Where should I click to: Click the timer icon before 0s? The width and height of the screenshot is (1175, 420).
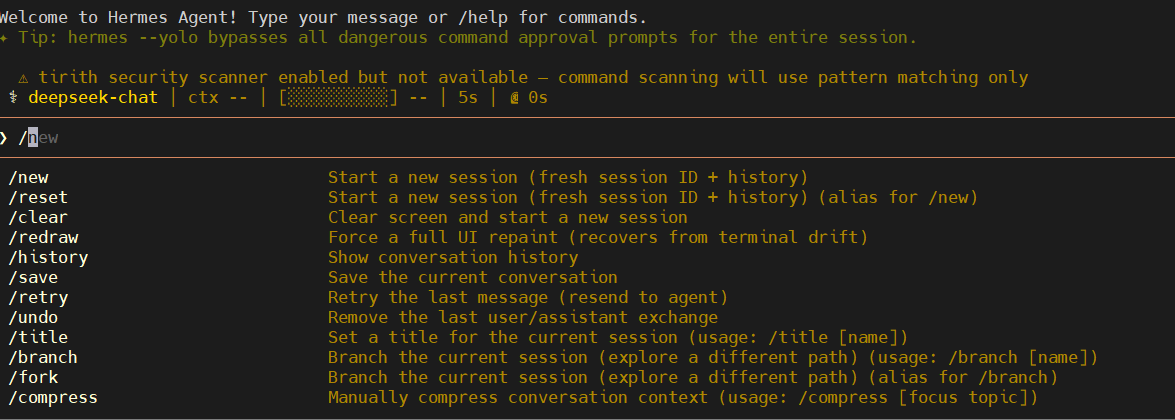pyautogui.click(x=513, y=98)
